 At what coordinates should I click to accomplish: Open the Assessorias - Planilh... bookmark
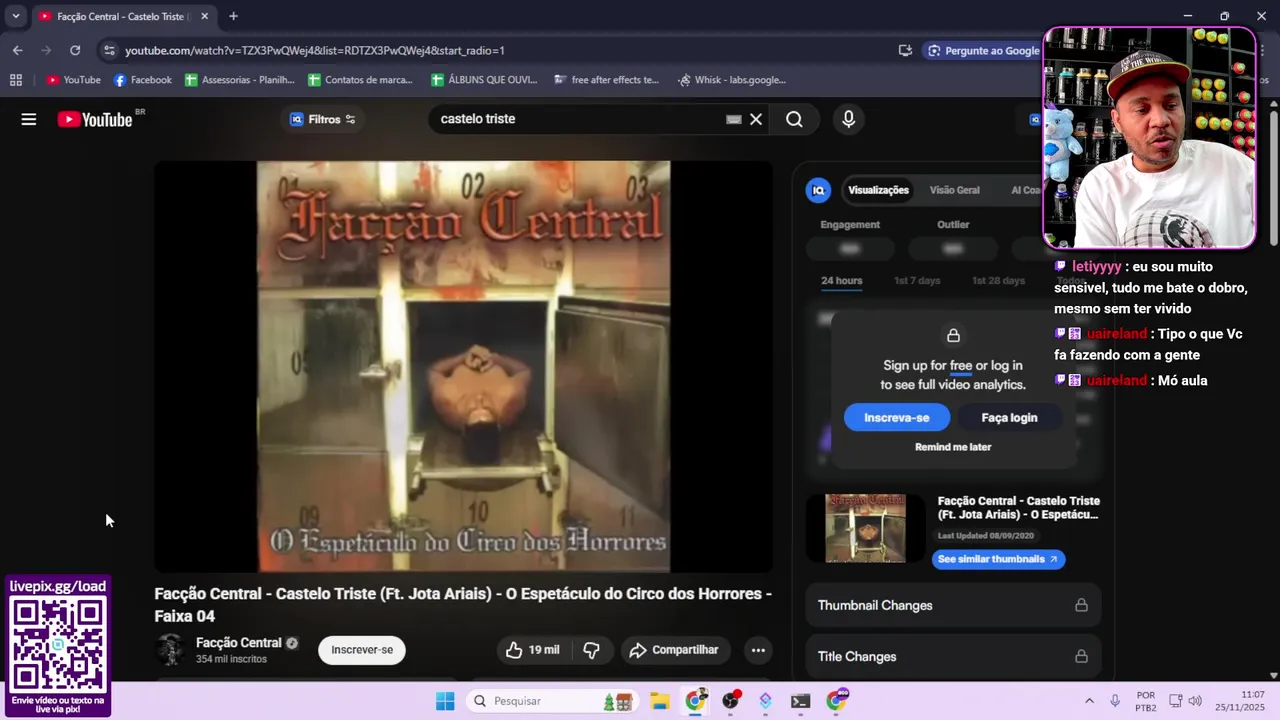[x=240, y=80]
